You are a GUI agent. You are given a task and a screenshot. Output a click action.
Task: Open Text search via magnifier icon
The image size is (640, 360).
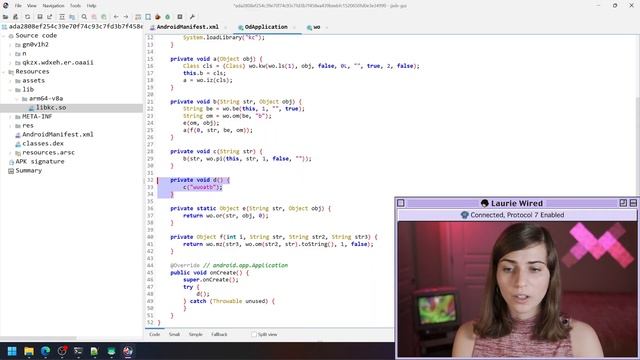pos(84,17)
